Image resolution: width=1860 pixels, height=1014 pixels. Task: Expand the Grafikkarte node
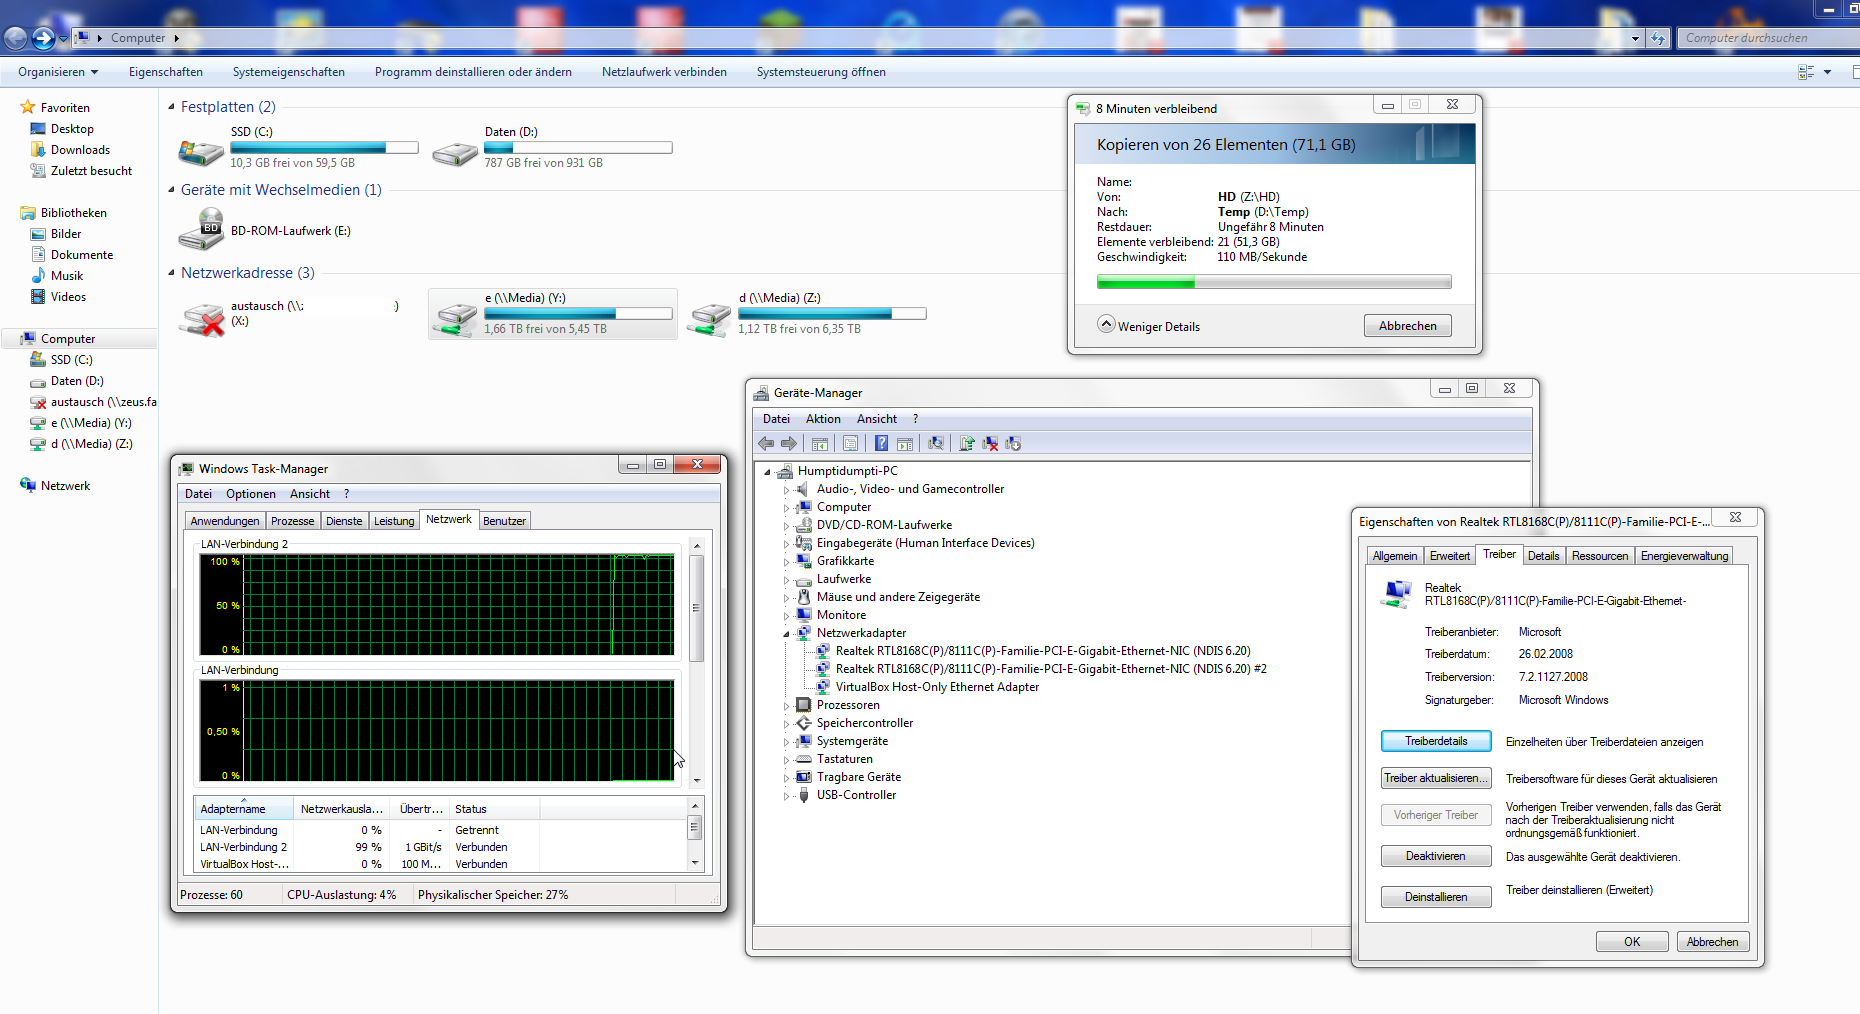point(786,562)
